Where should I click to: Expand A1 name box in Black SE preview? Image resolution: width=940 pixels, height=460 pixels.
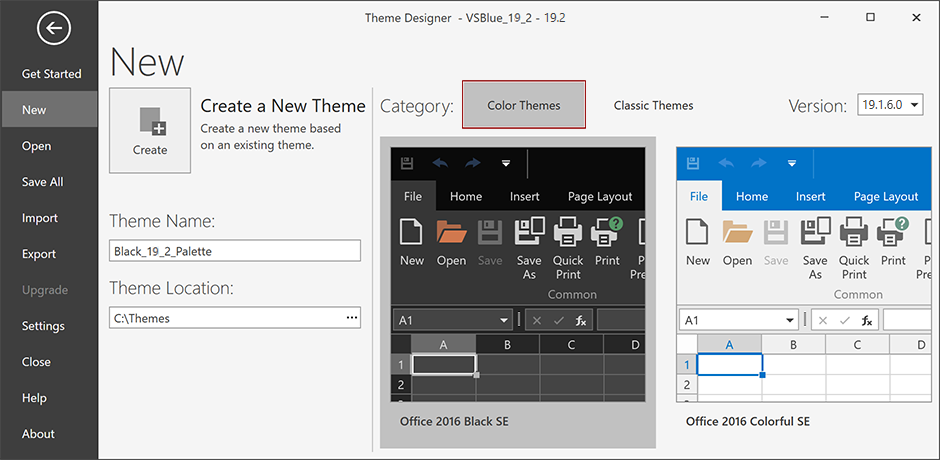[504, 320]
